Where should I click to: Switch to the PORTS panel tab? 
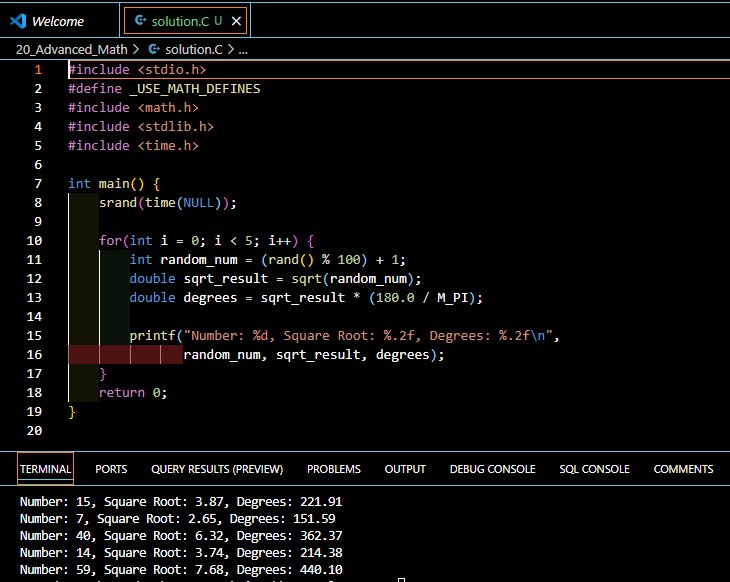tap(111, 469)
